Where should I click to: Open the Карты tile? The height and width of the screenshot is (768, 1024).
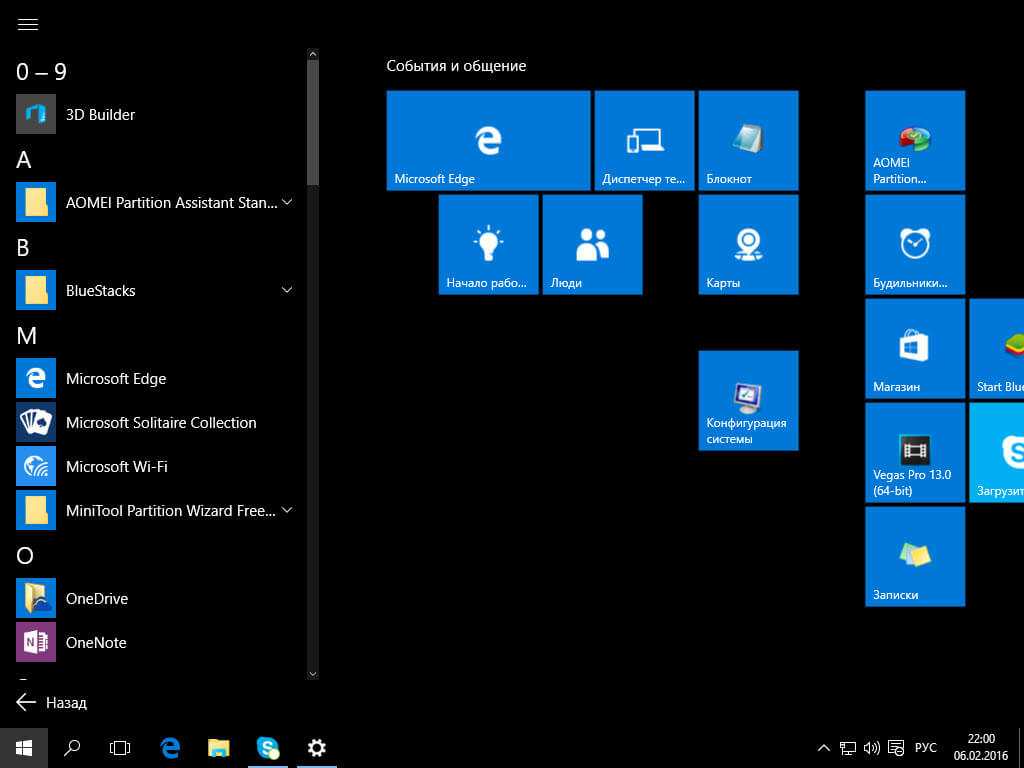tap(748, 244)
